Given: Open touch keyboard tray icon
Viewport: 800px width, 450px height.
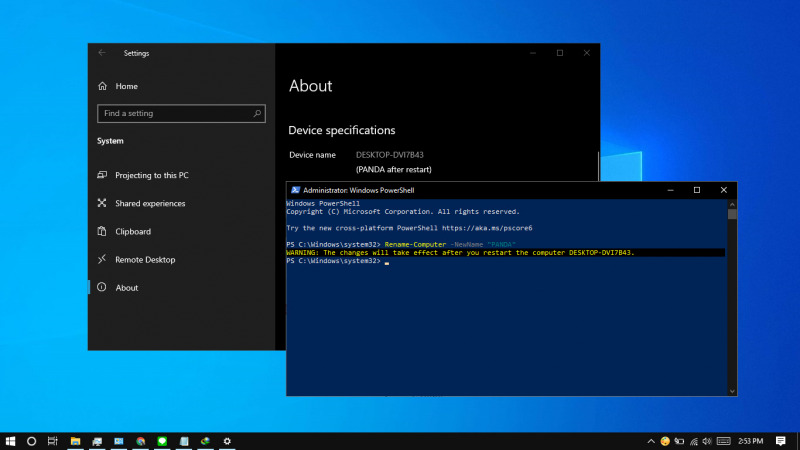Looking at the screenshot, I should [x=723, y=441].
